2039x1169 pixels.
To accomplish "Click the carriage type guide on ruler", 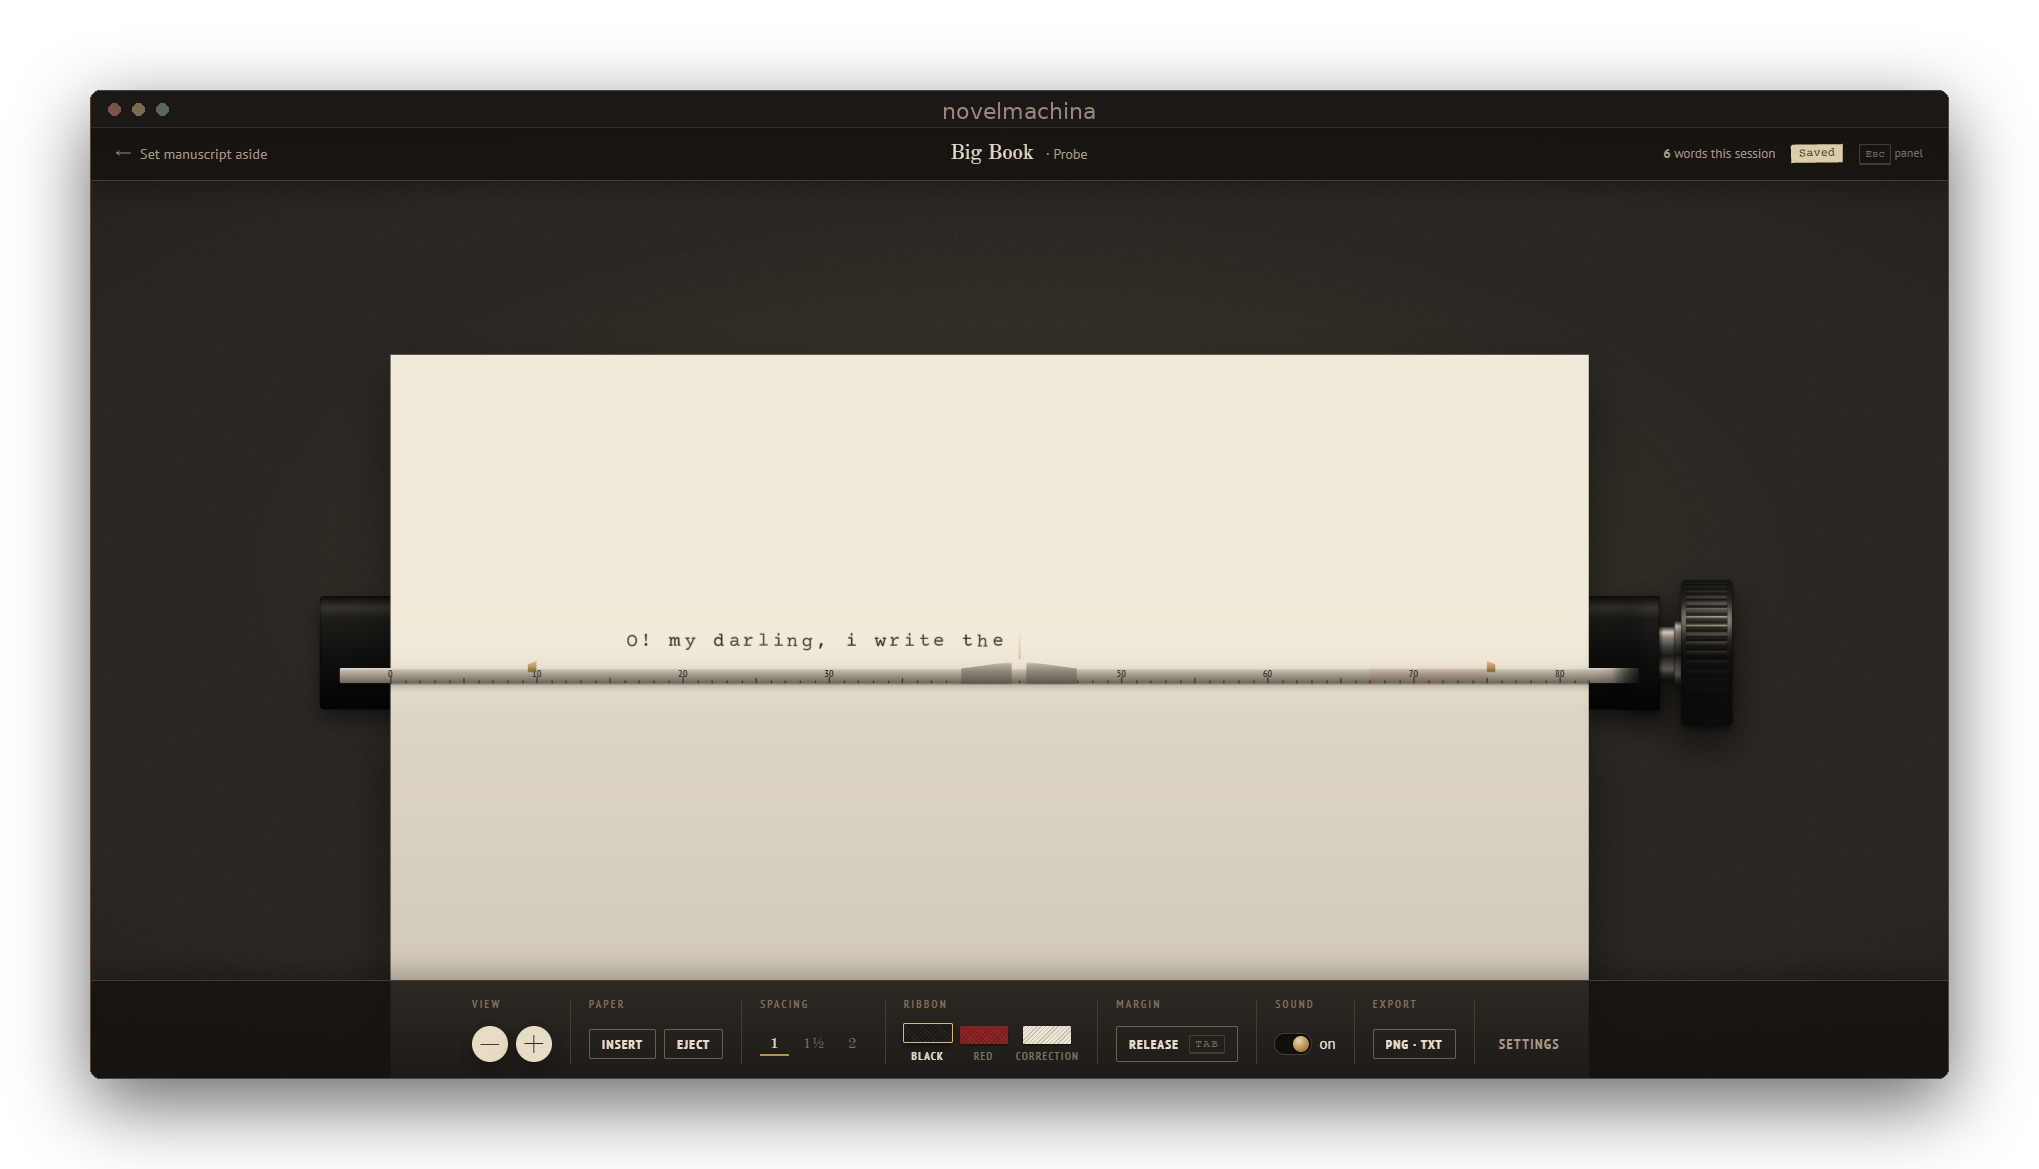I will pyautogui.click(x=1019, y=672).
